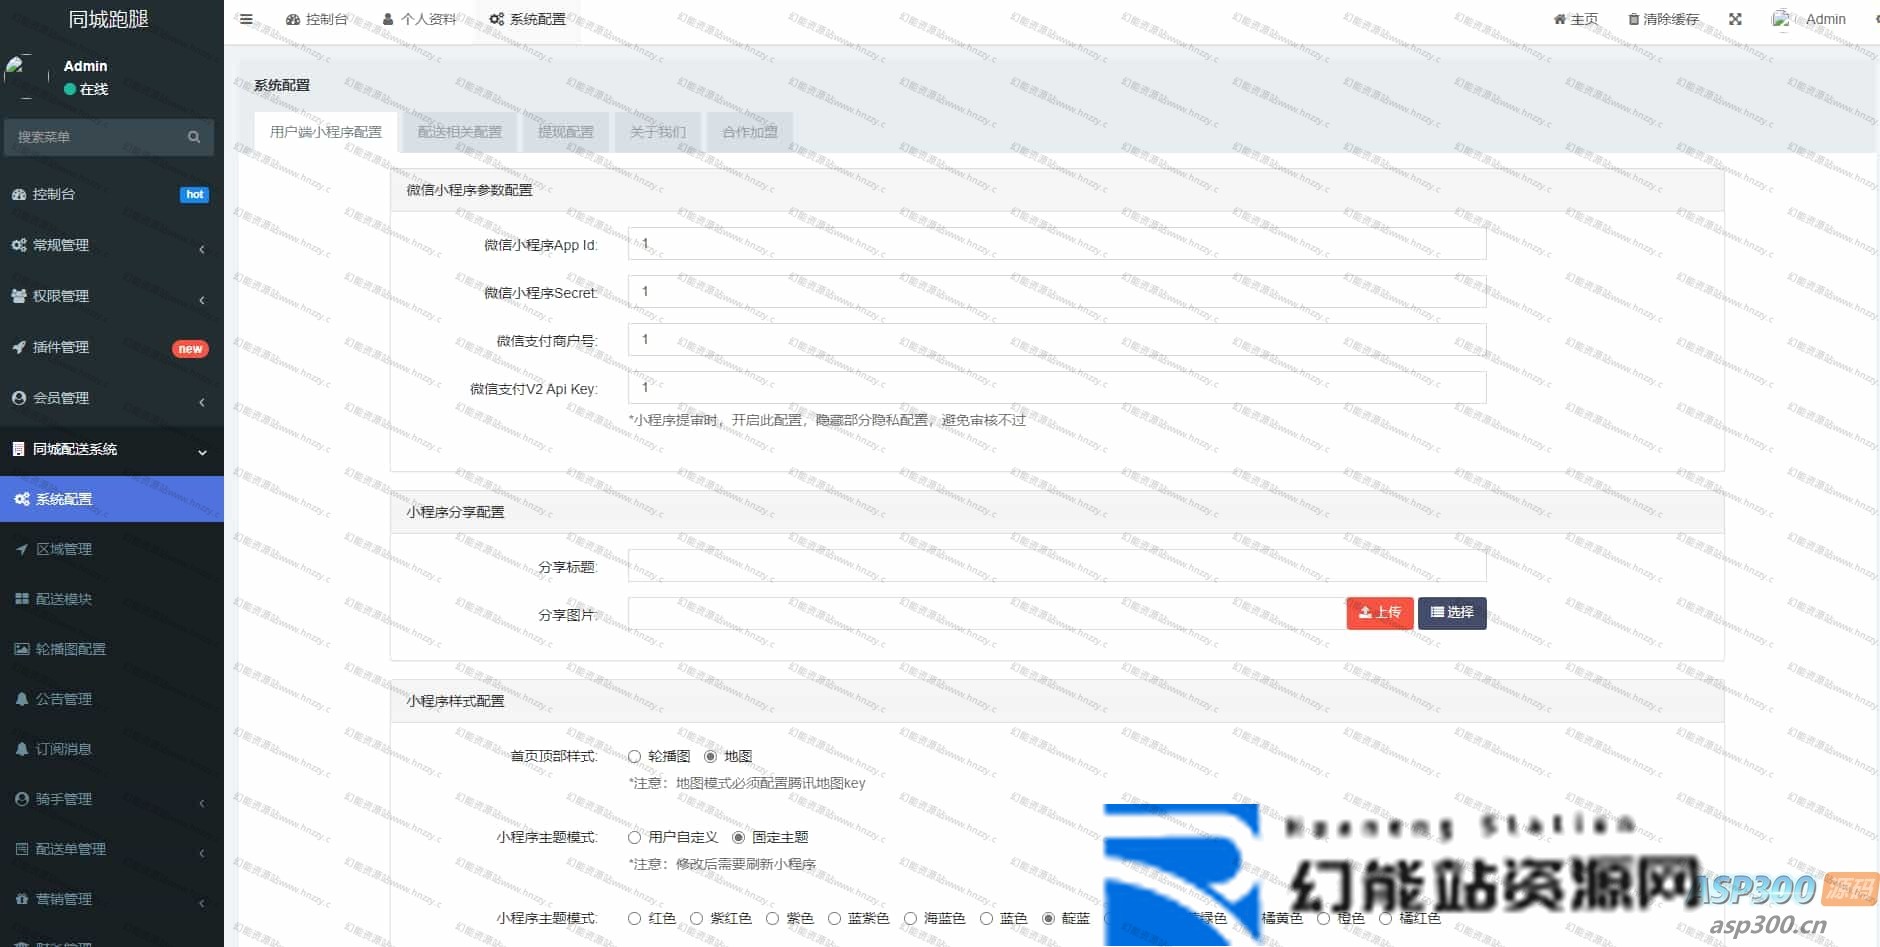
Task: Open 区域管理 from the sidebar
Action: (x=63, y=549)
